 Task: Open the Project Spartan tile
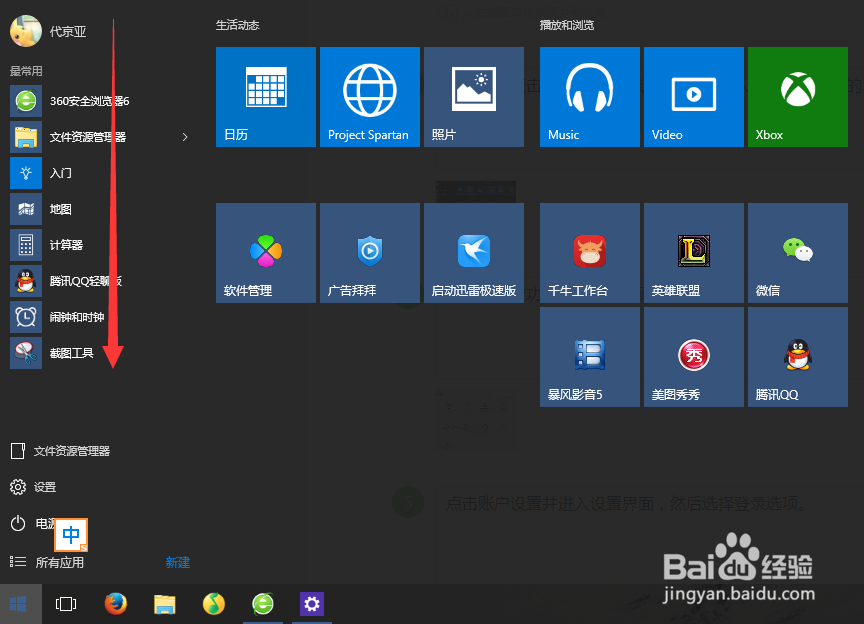(x=369, y=96)
